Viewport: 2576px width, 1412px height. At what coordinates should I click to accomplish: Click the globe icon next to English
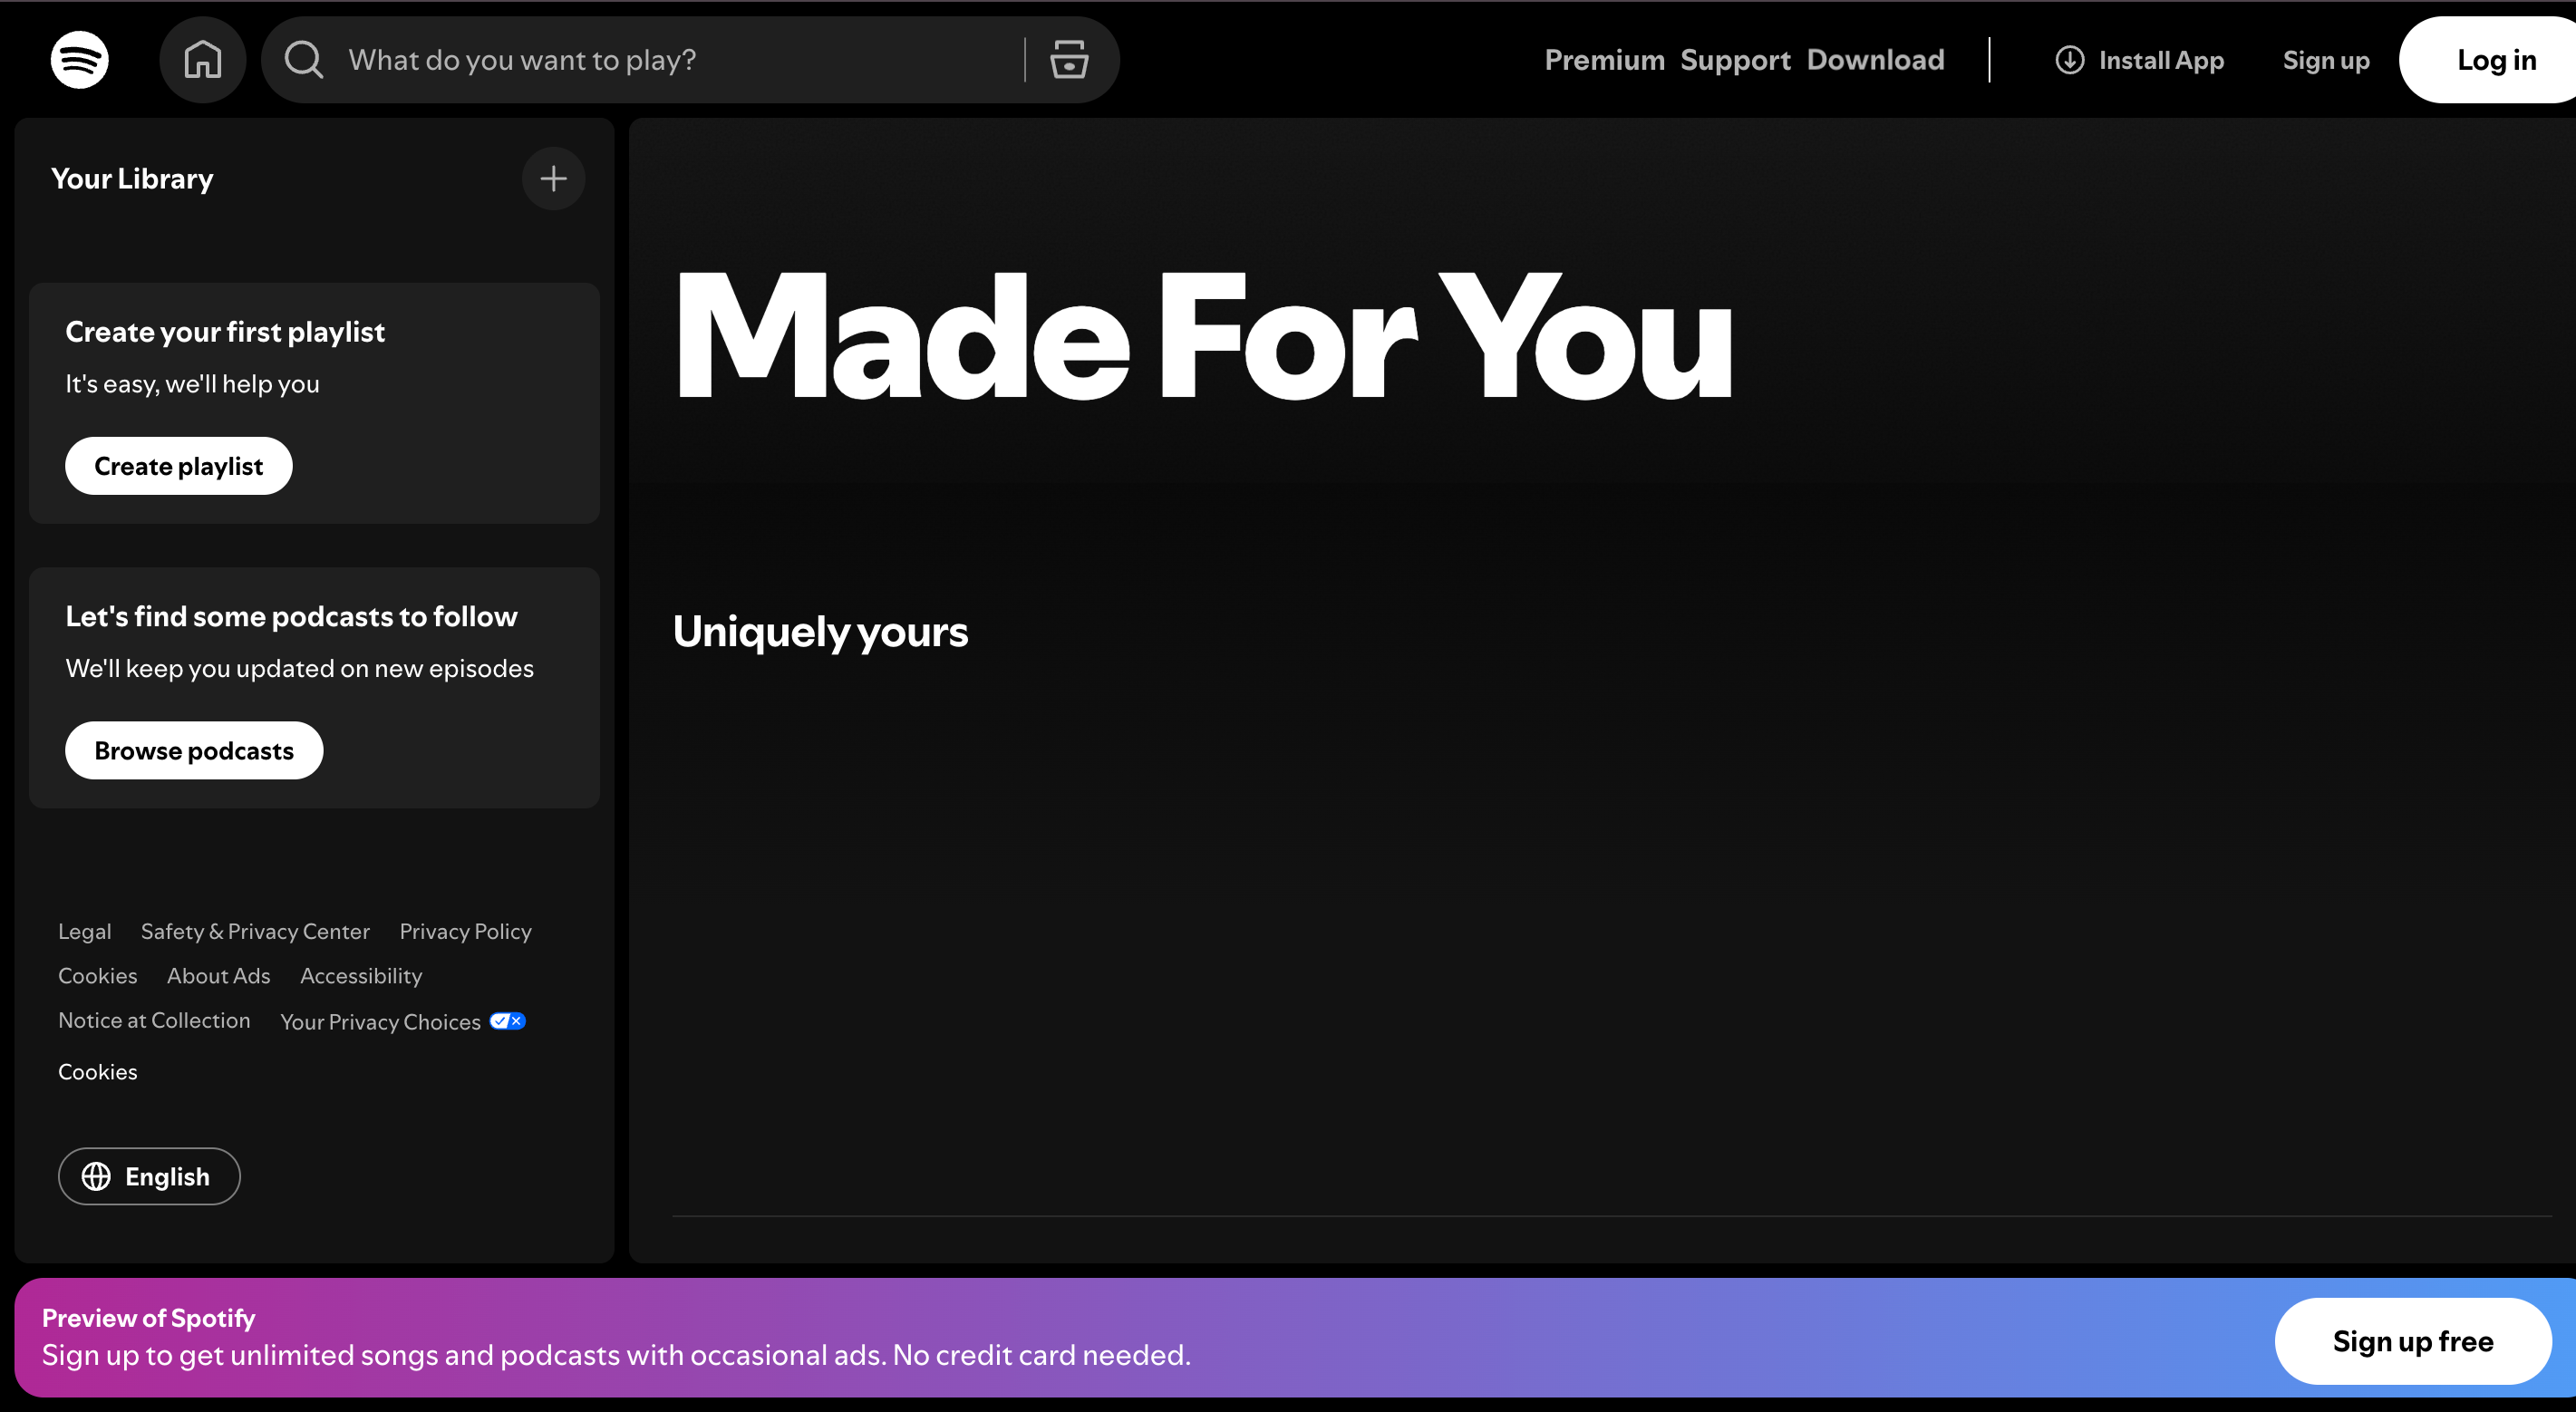pyautogui.click(x=97, y=1176)
